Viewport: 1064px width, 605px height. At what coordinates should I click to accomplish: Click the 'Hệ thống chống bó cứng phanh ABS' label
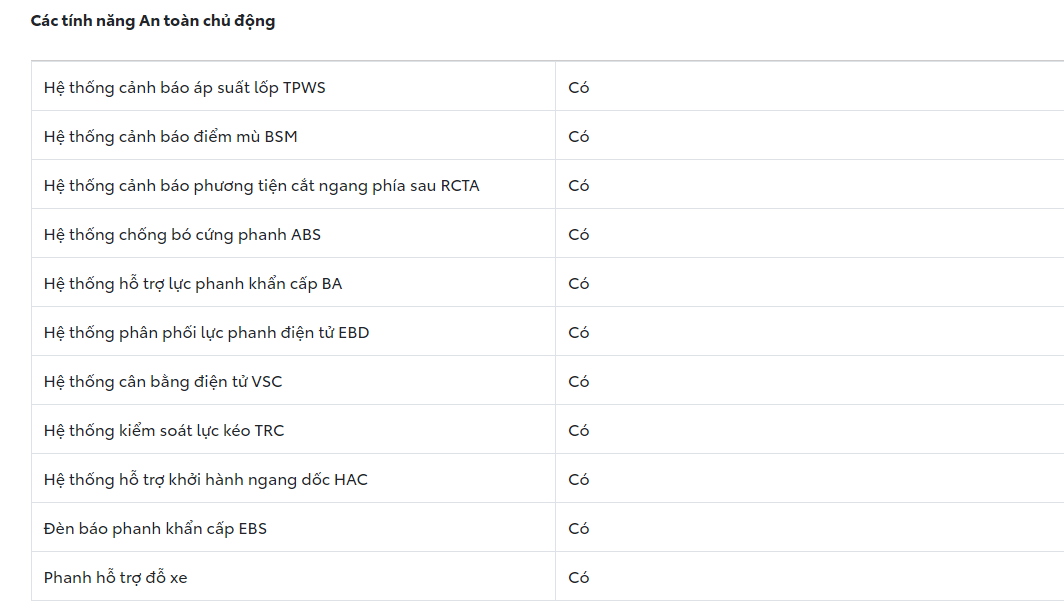click(183, 234)
